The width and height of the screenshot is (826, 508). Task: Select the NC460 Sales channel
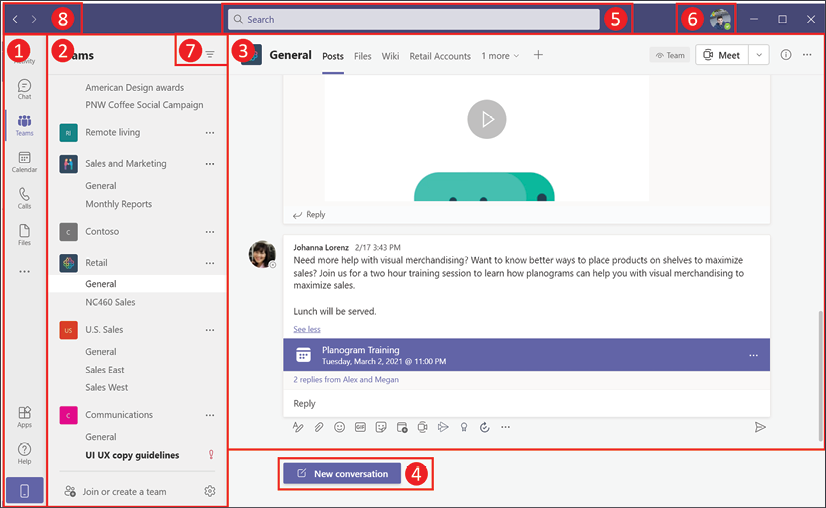[x=110, y=302]
